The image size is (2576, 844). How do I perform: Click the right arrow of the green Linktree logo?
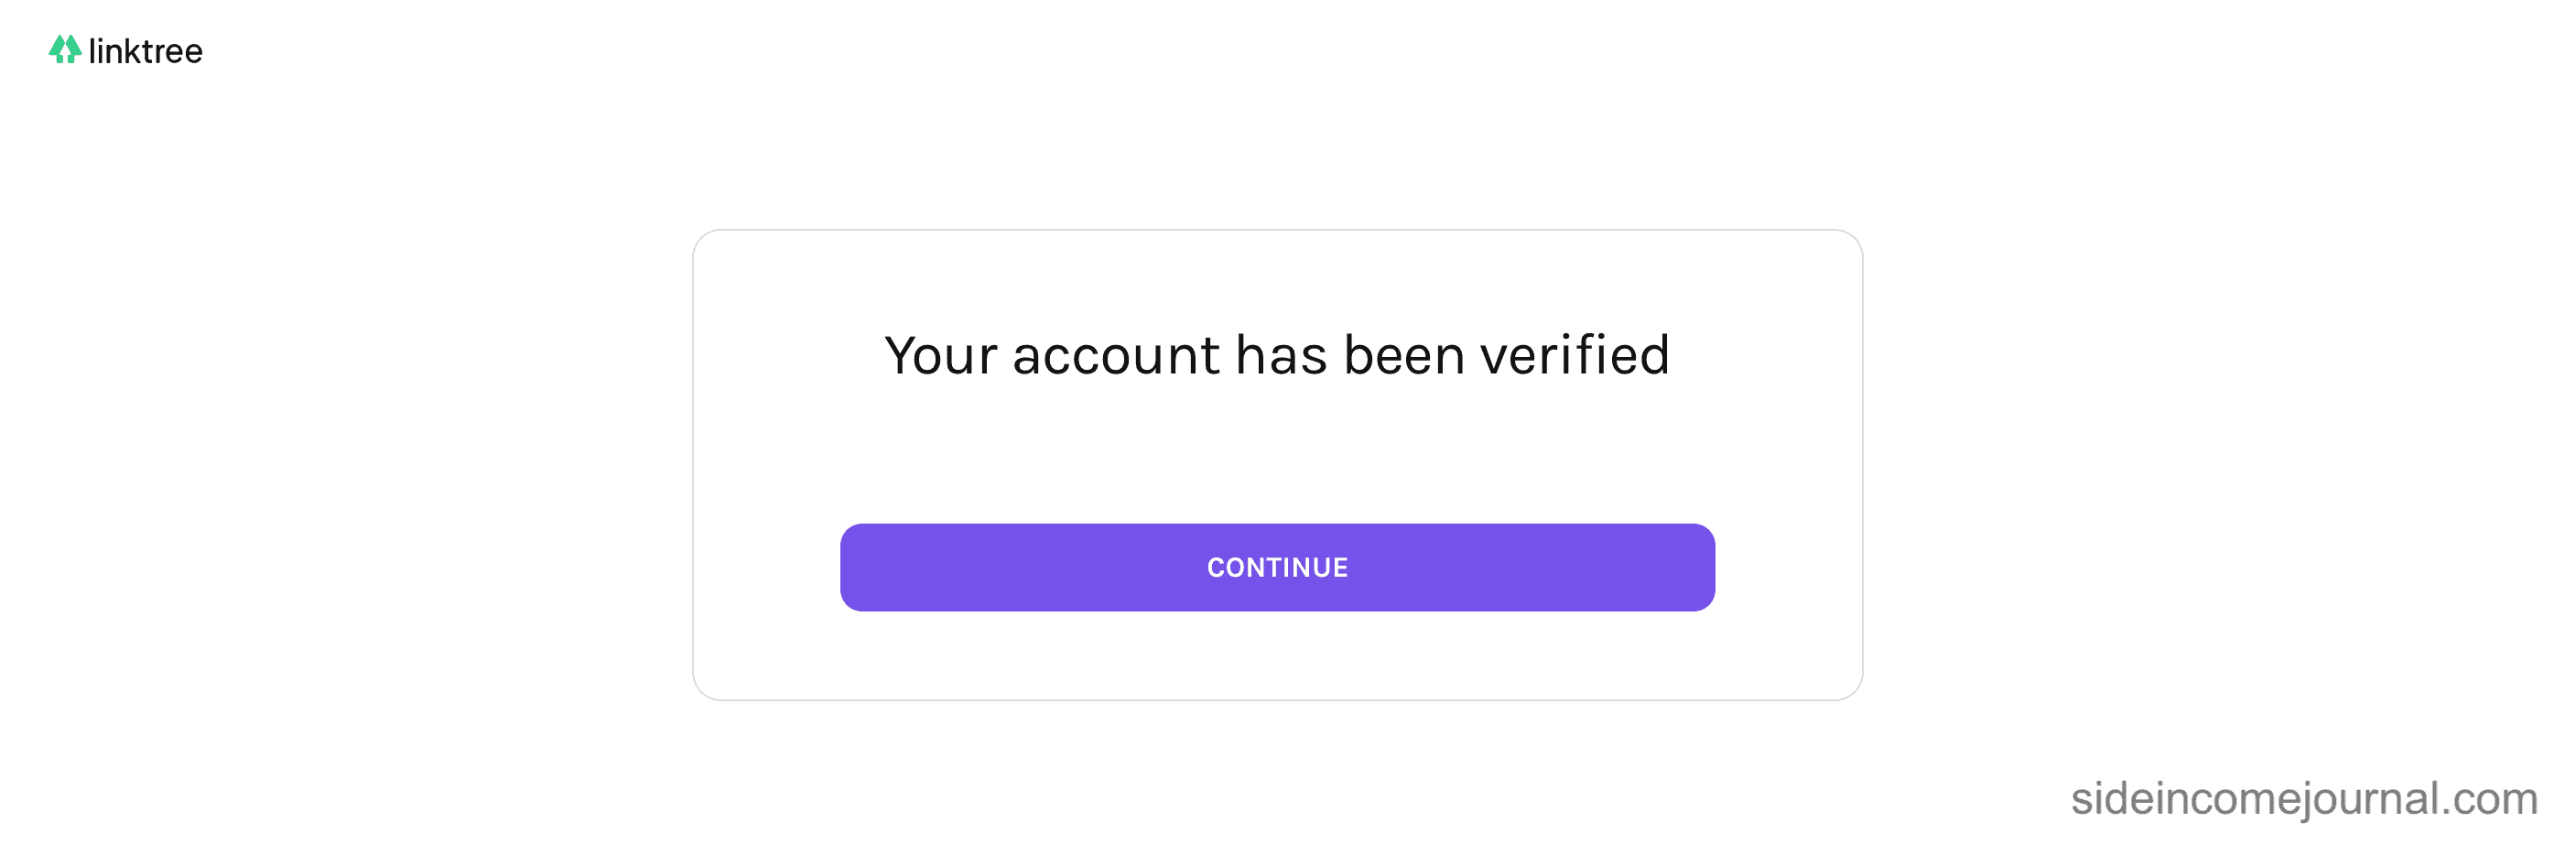coord(73,49)
